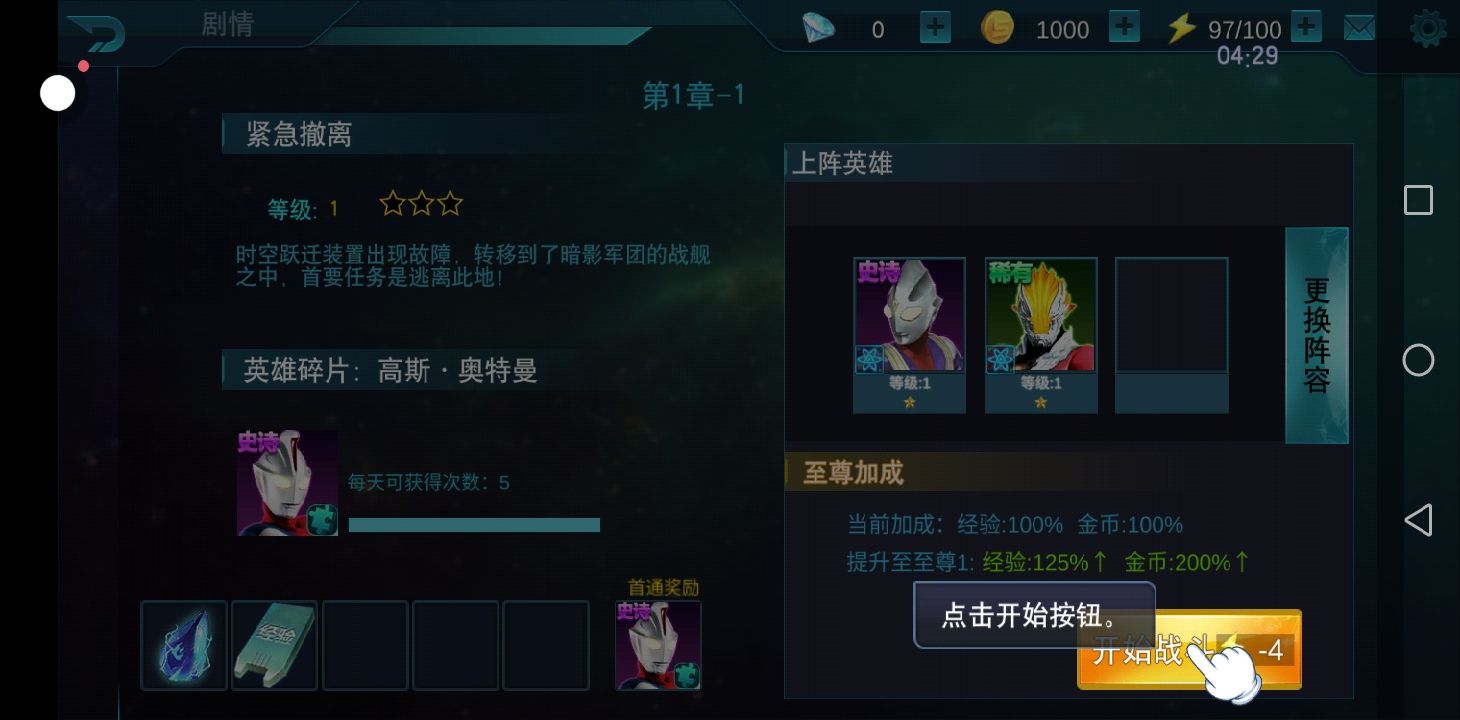This screenshot has height=720, width=1460.
Task: Tap the Cosmos hero fragment portrait
Action: click(287, 483)
